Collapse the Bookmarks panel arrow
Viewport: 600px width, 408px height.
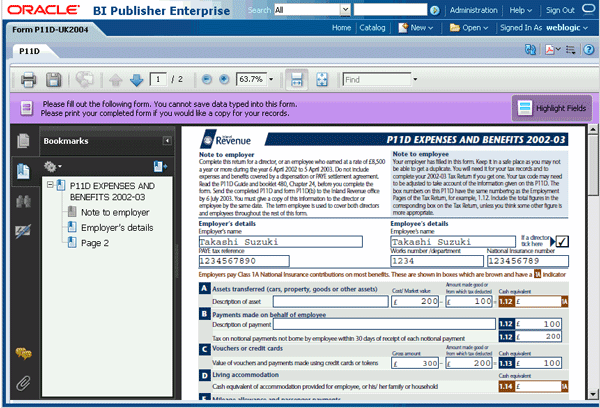167,141
